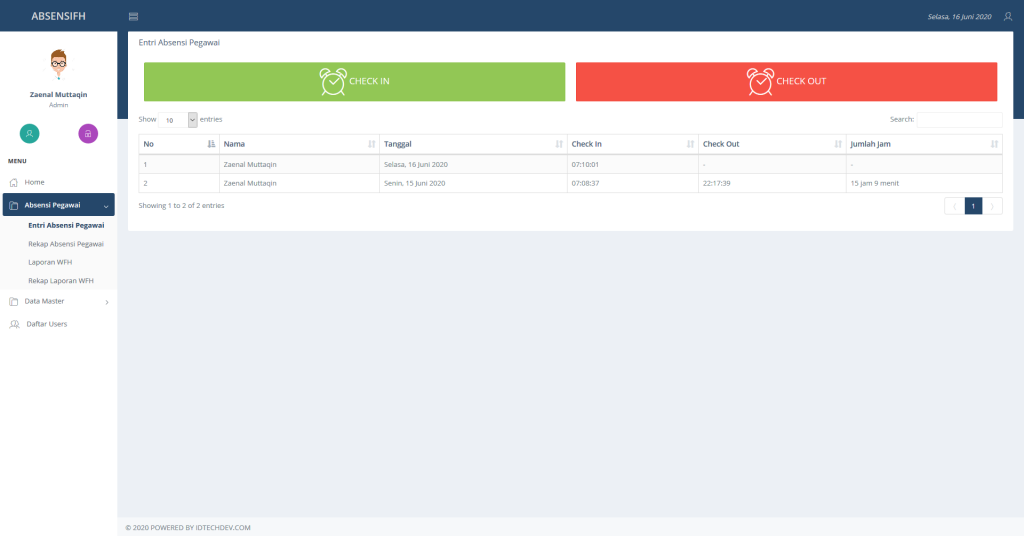This screenshot has height=536, width=1024.
Task: Click the 15 jam 9 menit cell
Action: 923,183
